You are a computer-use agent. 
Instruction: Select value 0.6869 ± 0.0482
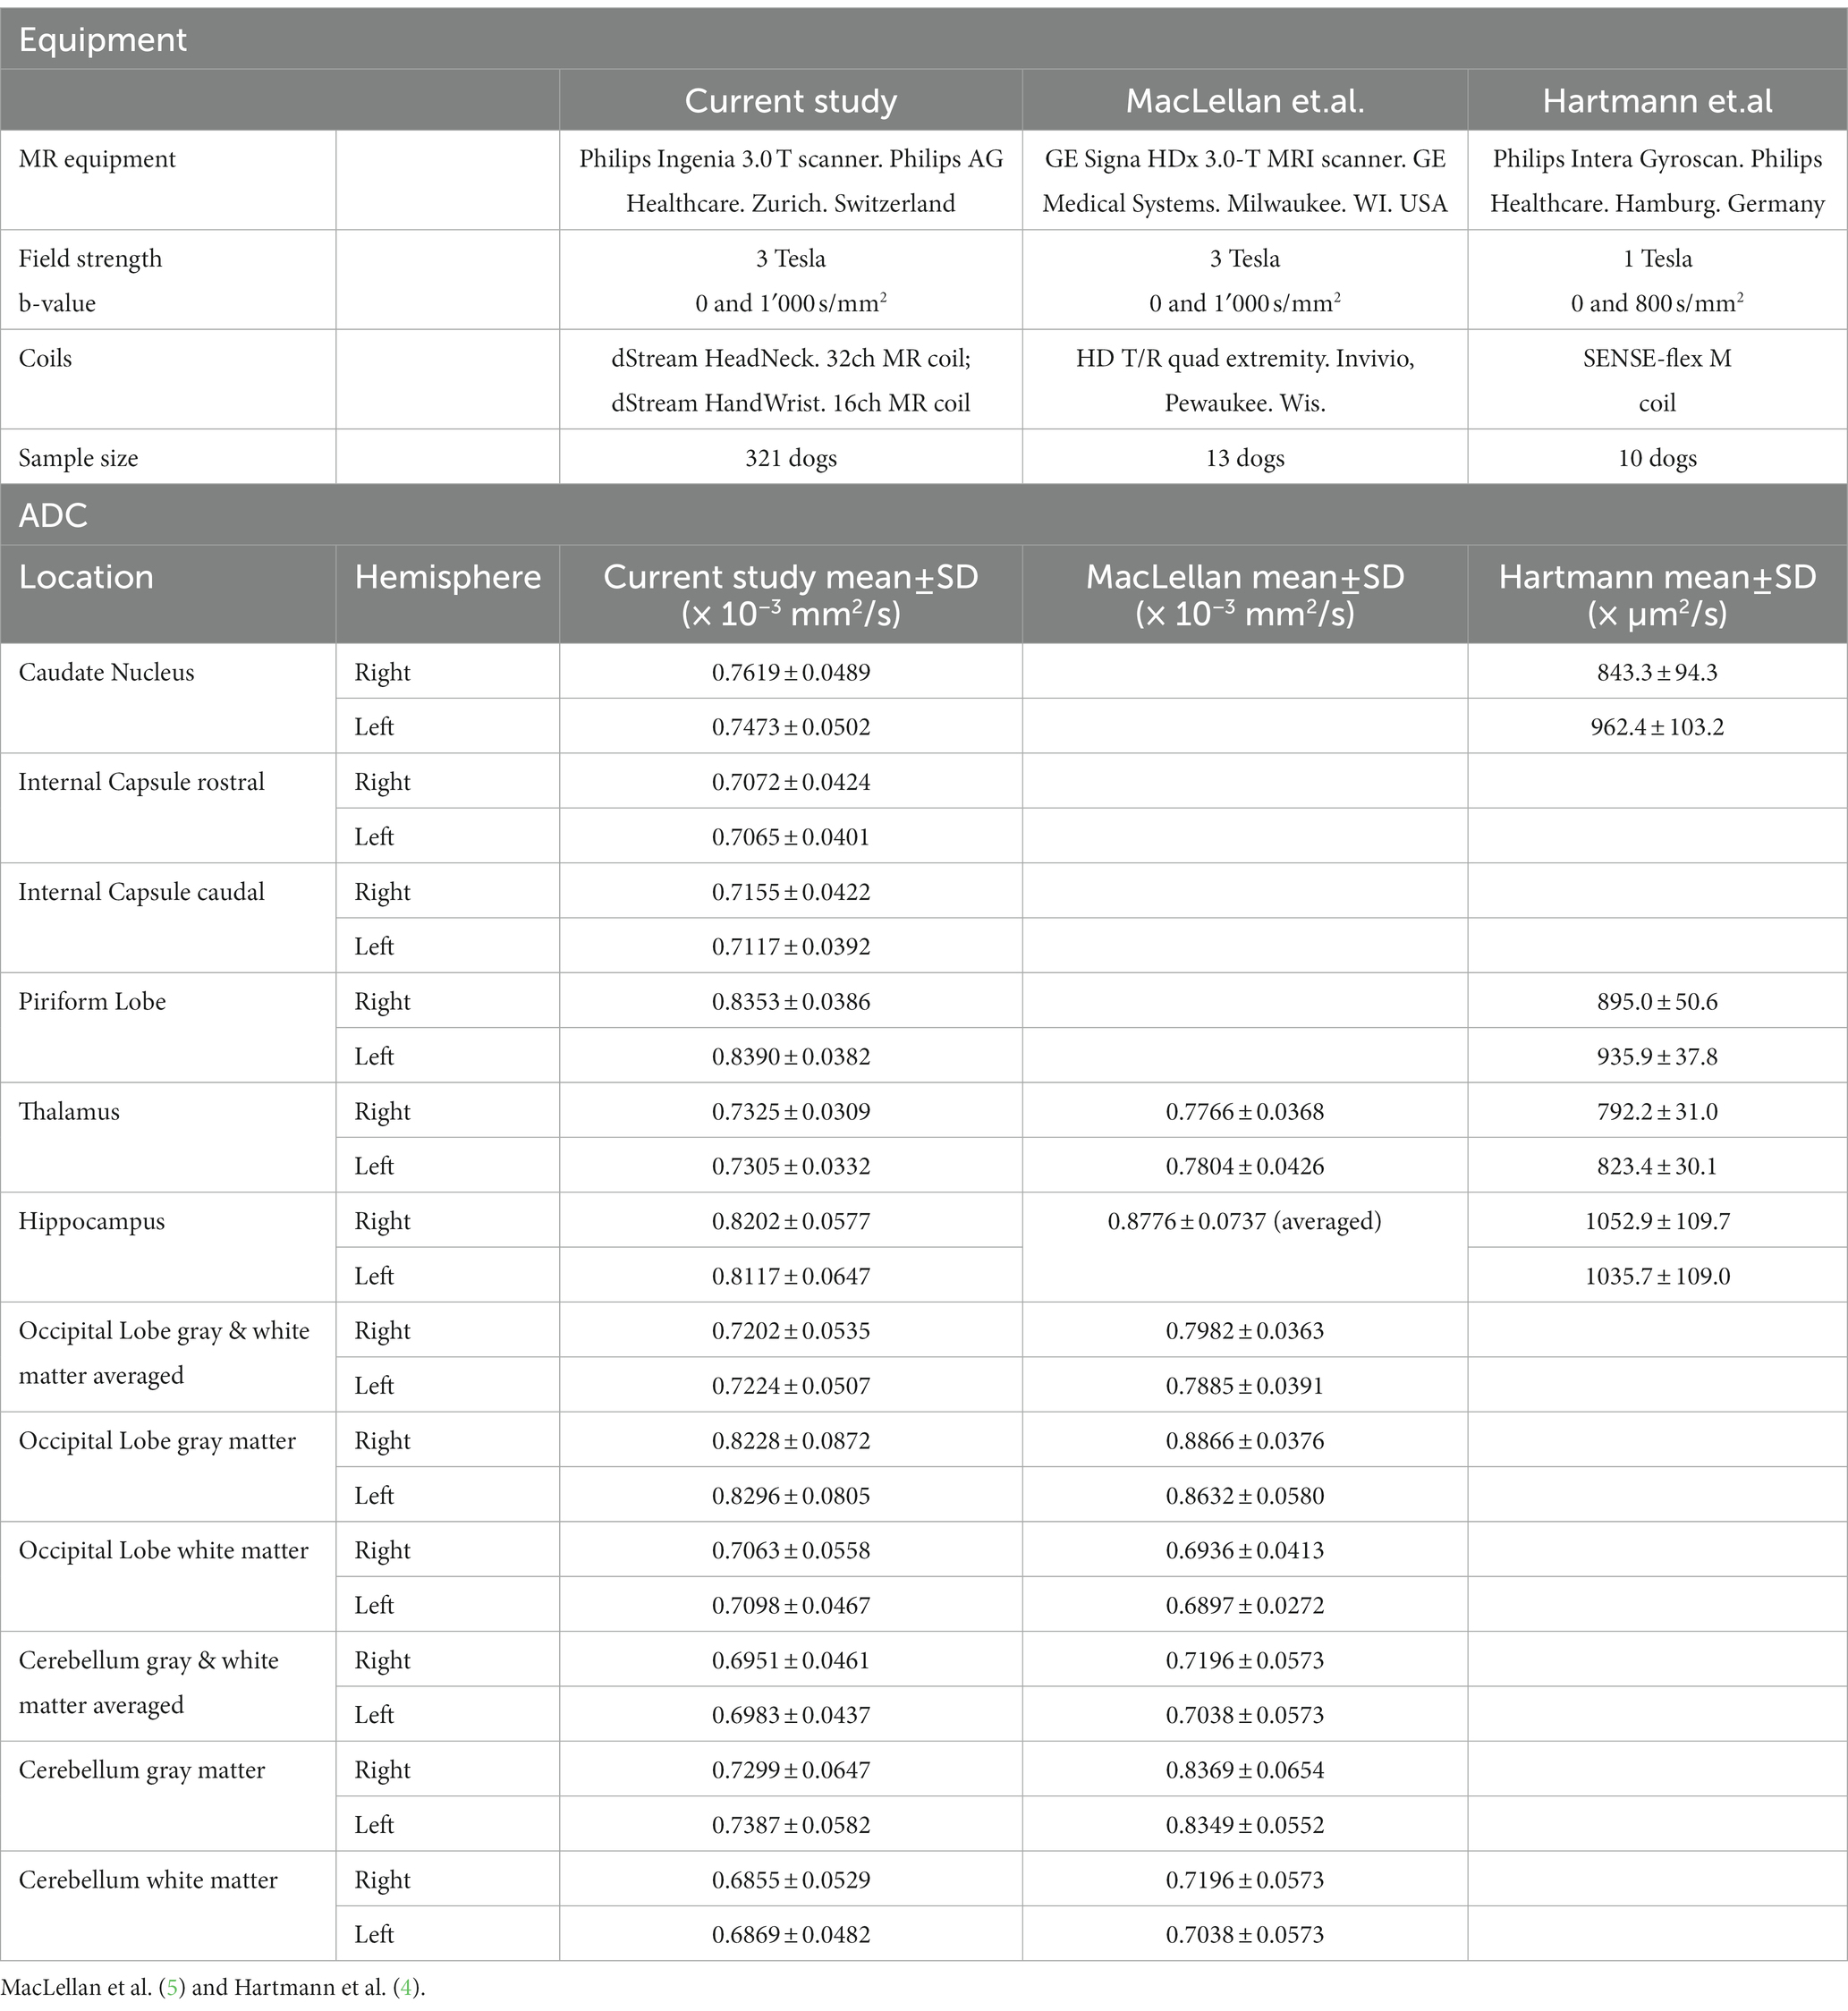pyautogui.click(x=791, y=1934)
